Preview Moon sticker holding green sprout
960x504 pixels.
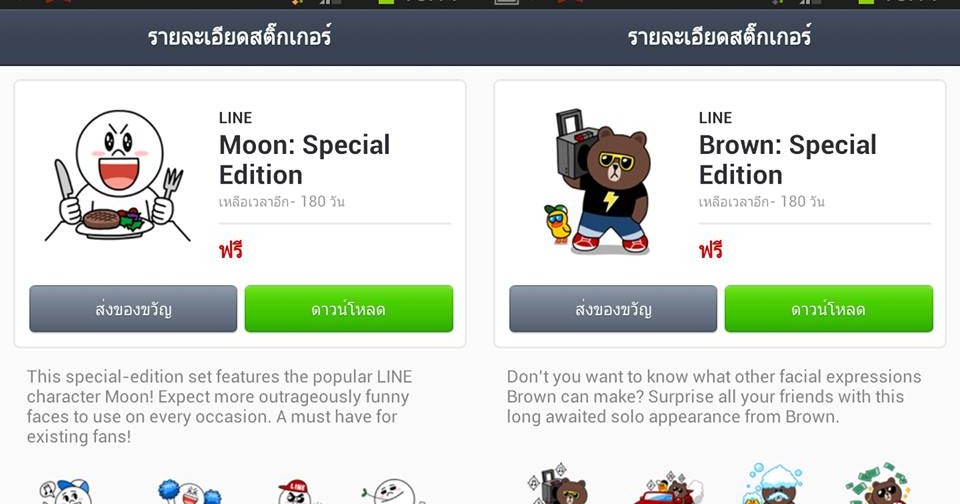click(392, 492)
